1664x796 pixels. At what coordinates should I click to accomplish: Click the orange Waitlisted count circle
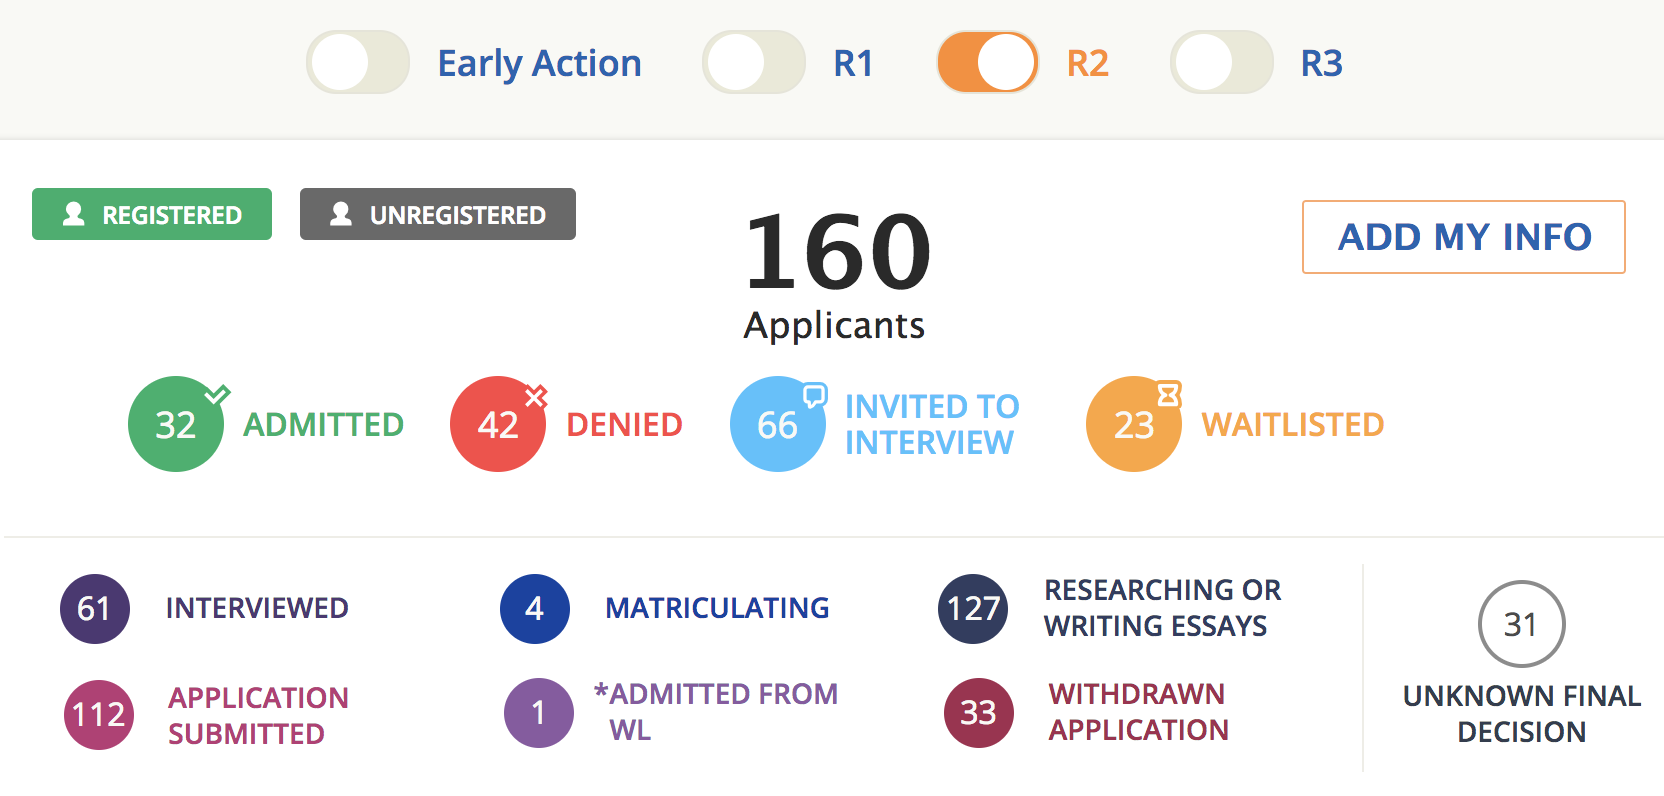coord(1134,424)
